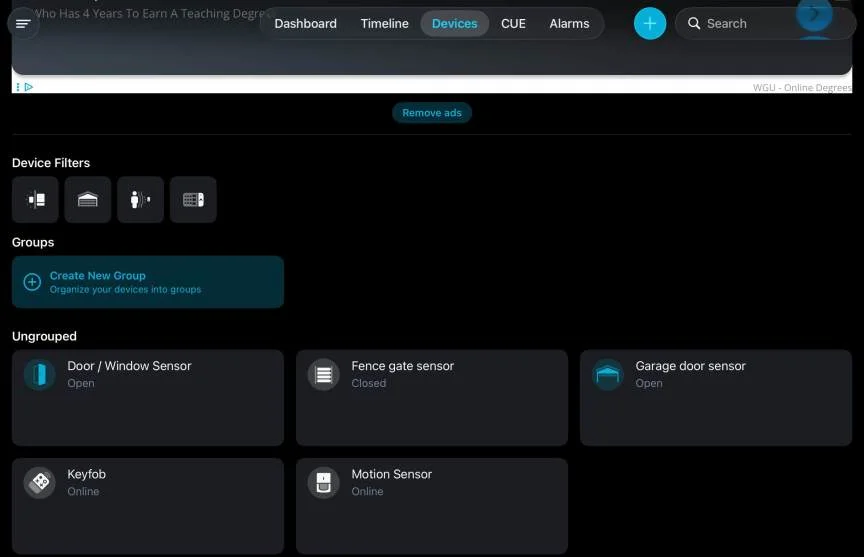Click Create New Group button

pos(148,282)
